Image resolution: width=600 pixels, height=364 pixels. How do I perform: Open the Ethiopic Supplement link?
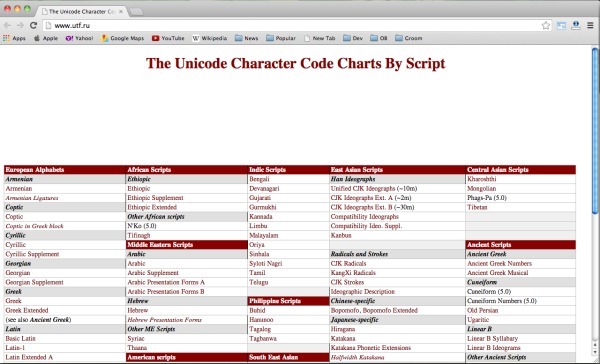[x=155, y=198]
